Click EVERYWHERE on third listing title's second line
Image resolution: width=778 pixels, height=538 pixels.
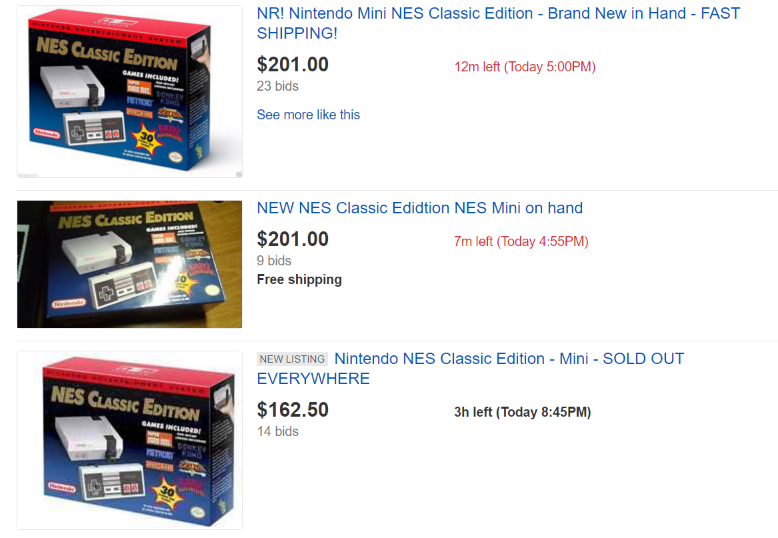(313, 379)
